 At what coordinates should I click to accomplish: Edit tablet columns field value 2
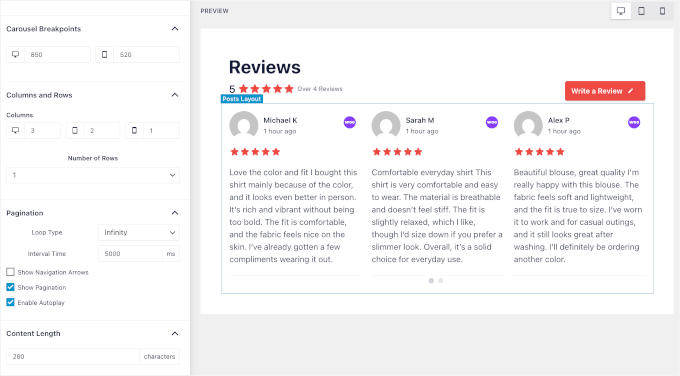[x=102, y=131]
